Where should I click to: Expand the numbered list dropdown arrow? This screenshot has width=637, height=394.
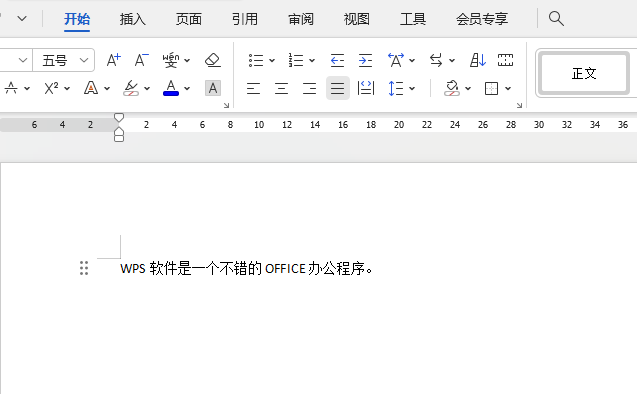[x=312, y=61]
